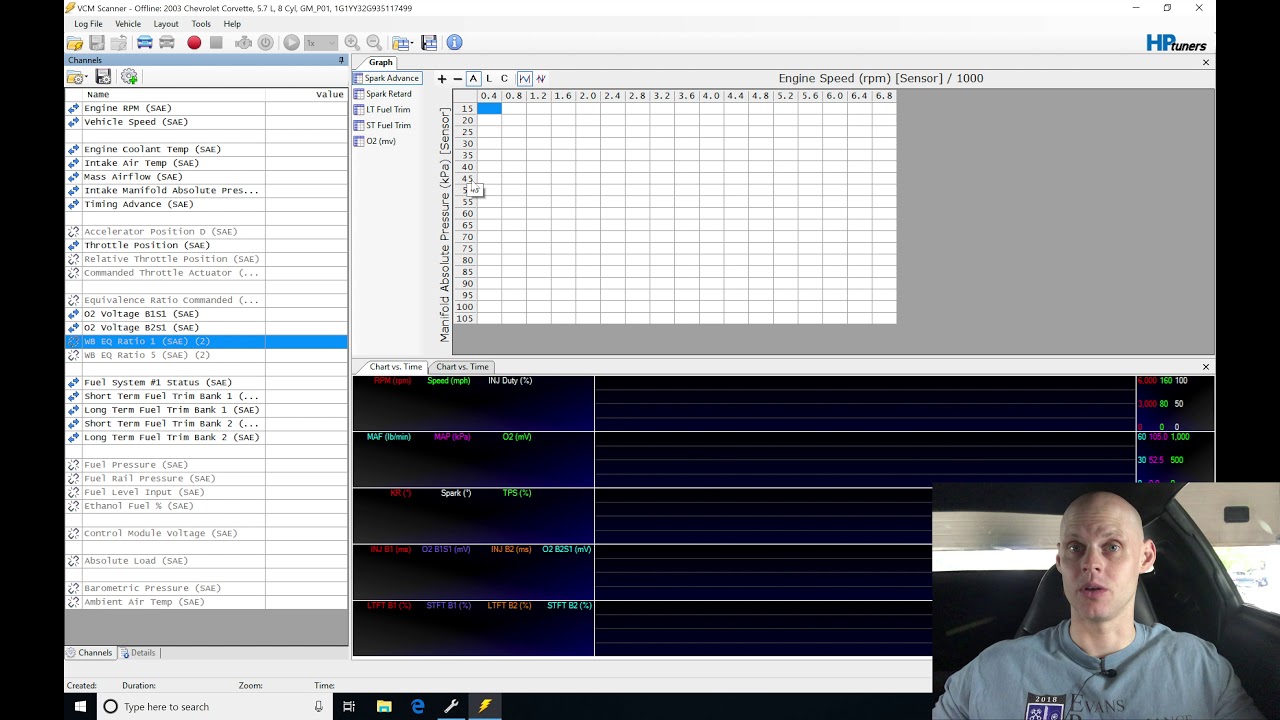Click the engine controls toolbar icon
This screenshot has height=720, width=1280.
[x=243, y=43]
